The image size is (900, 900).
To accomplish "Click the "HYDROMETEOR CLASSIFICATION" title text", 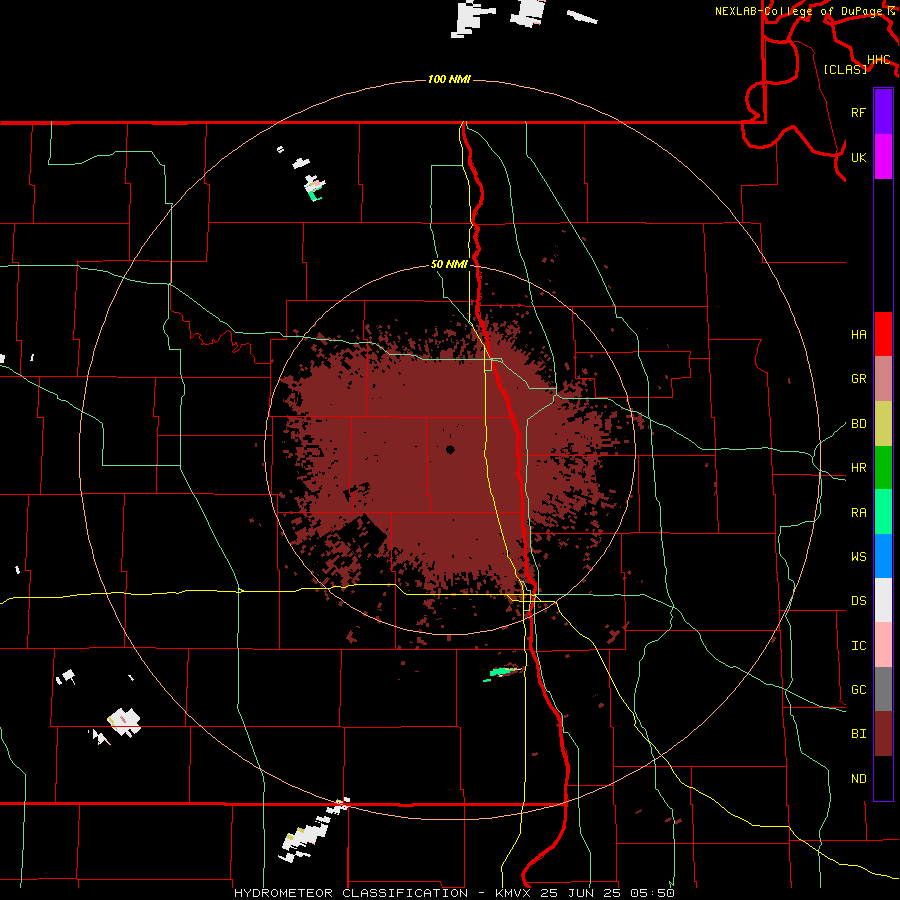I will 351,893.
